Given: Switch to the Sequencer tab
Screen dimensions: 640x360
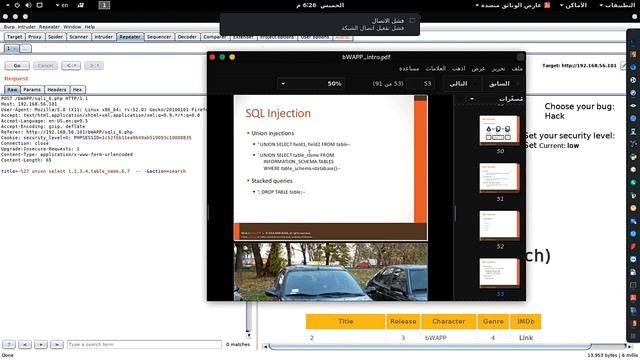Looking at the screenshot, I should pos(159,37).
